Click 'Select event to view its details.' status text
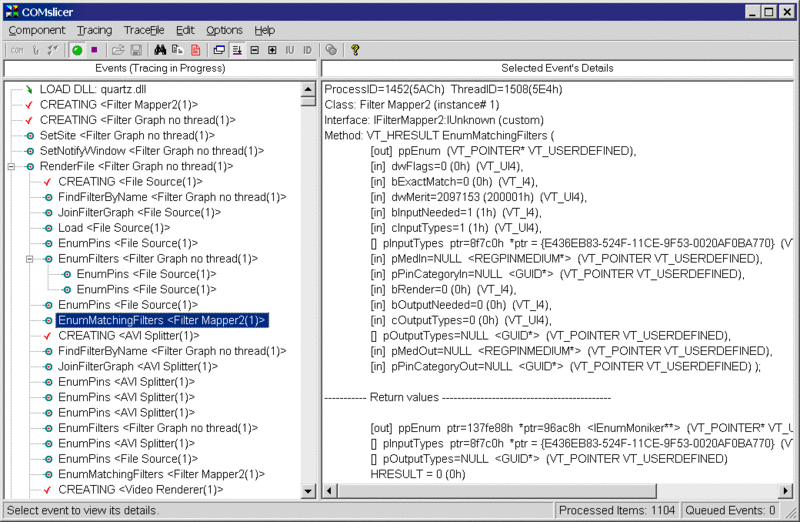 (83, 510)
